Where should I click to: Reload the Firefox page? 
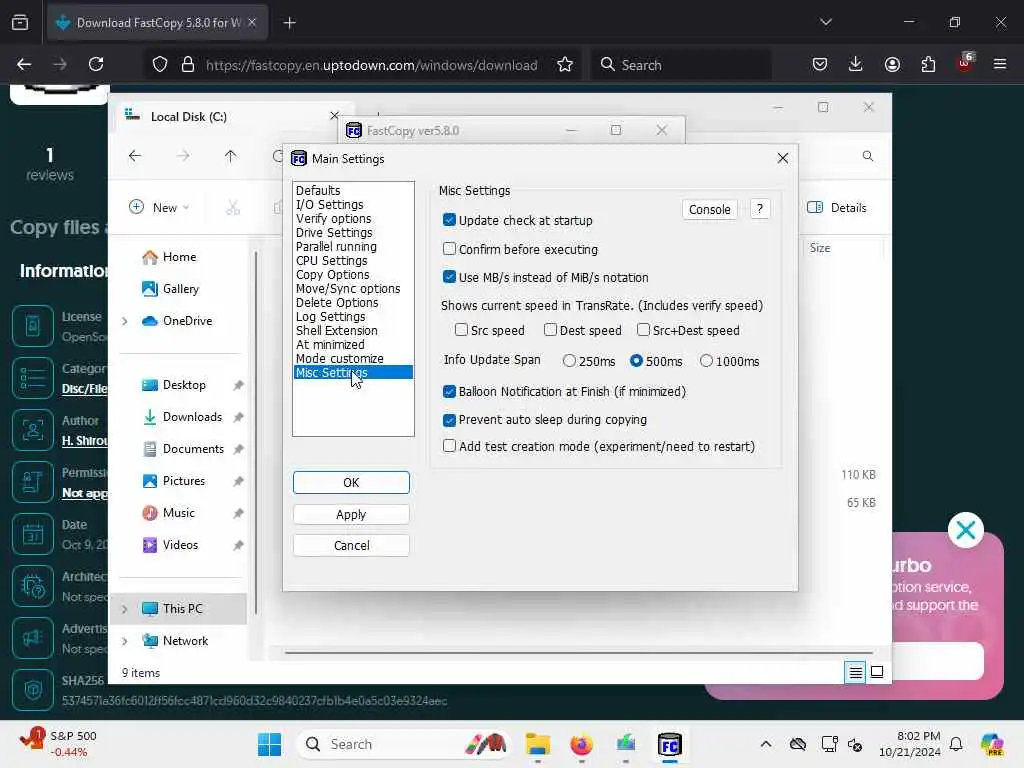click(x=96, y=64)
